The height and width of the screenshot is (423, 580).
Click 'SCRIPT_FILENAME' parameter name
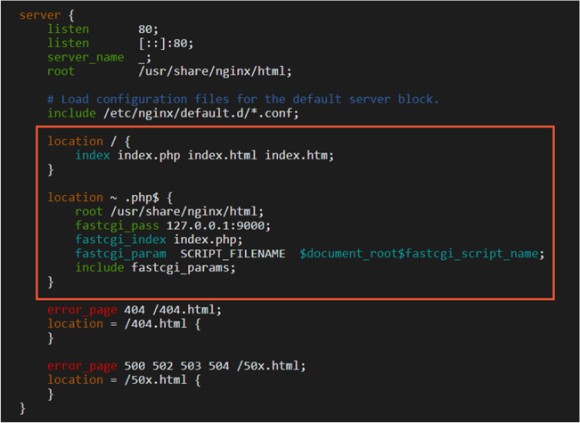tap(233, 254)
